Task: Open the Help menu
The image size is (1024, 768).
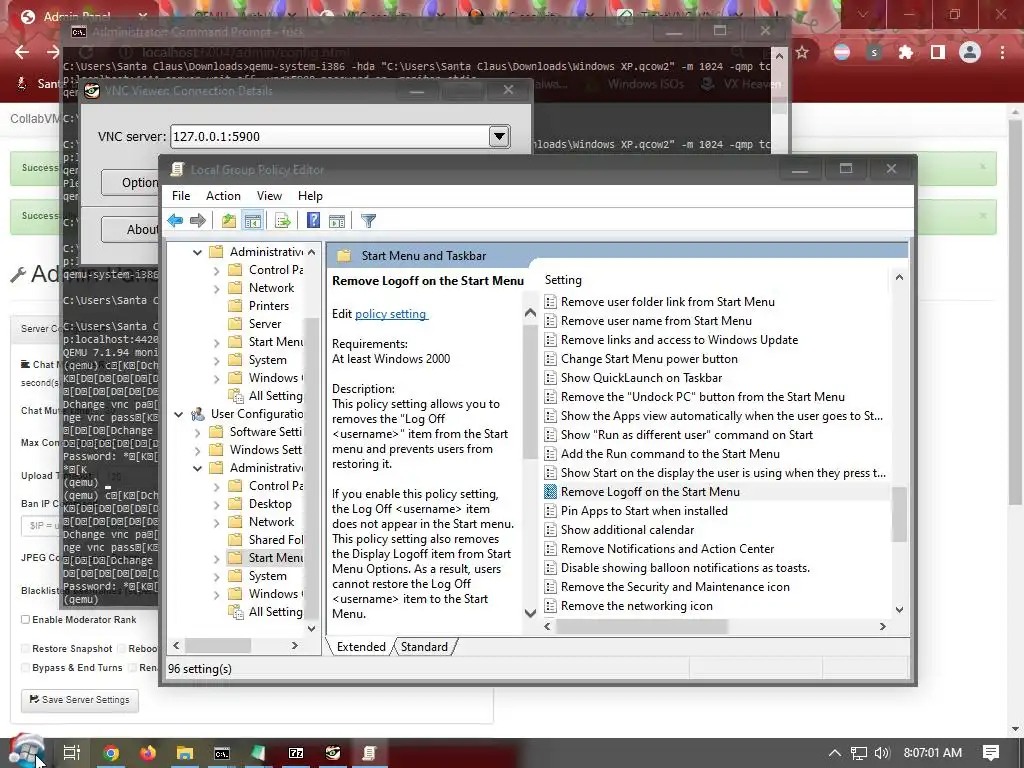Action: 310,196
